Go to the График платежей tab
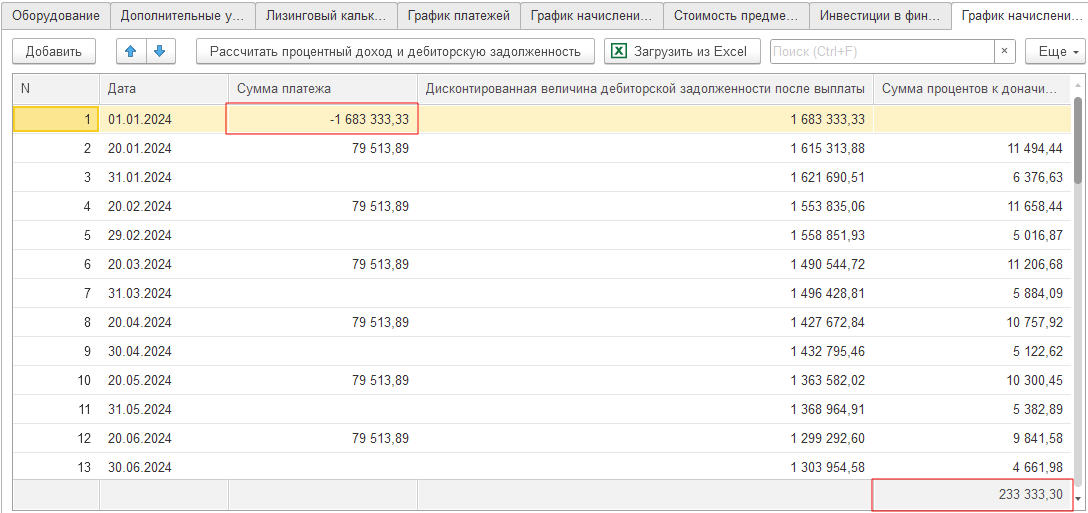Image resolution: width=1088 pixels, height=513 pixels. 458,16
